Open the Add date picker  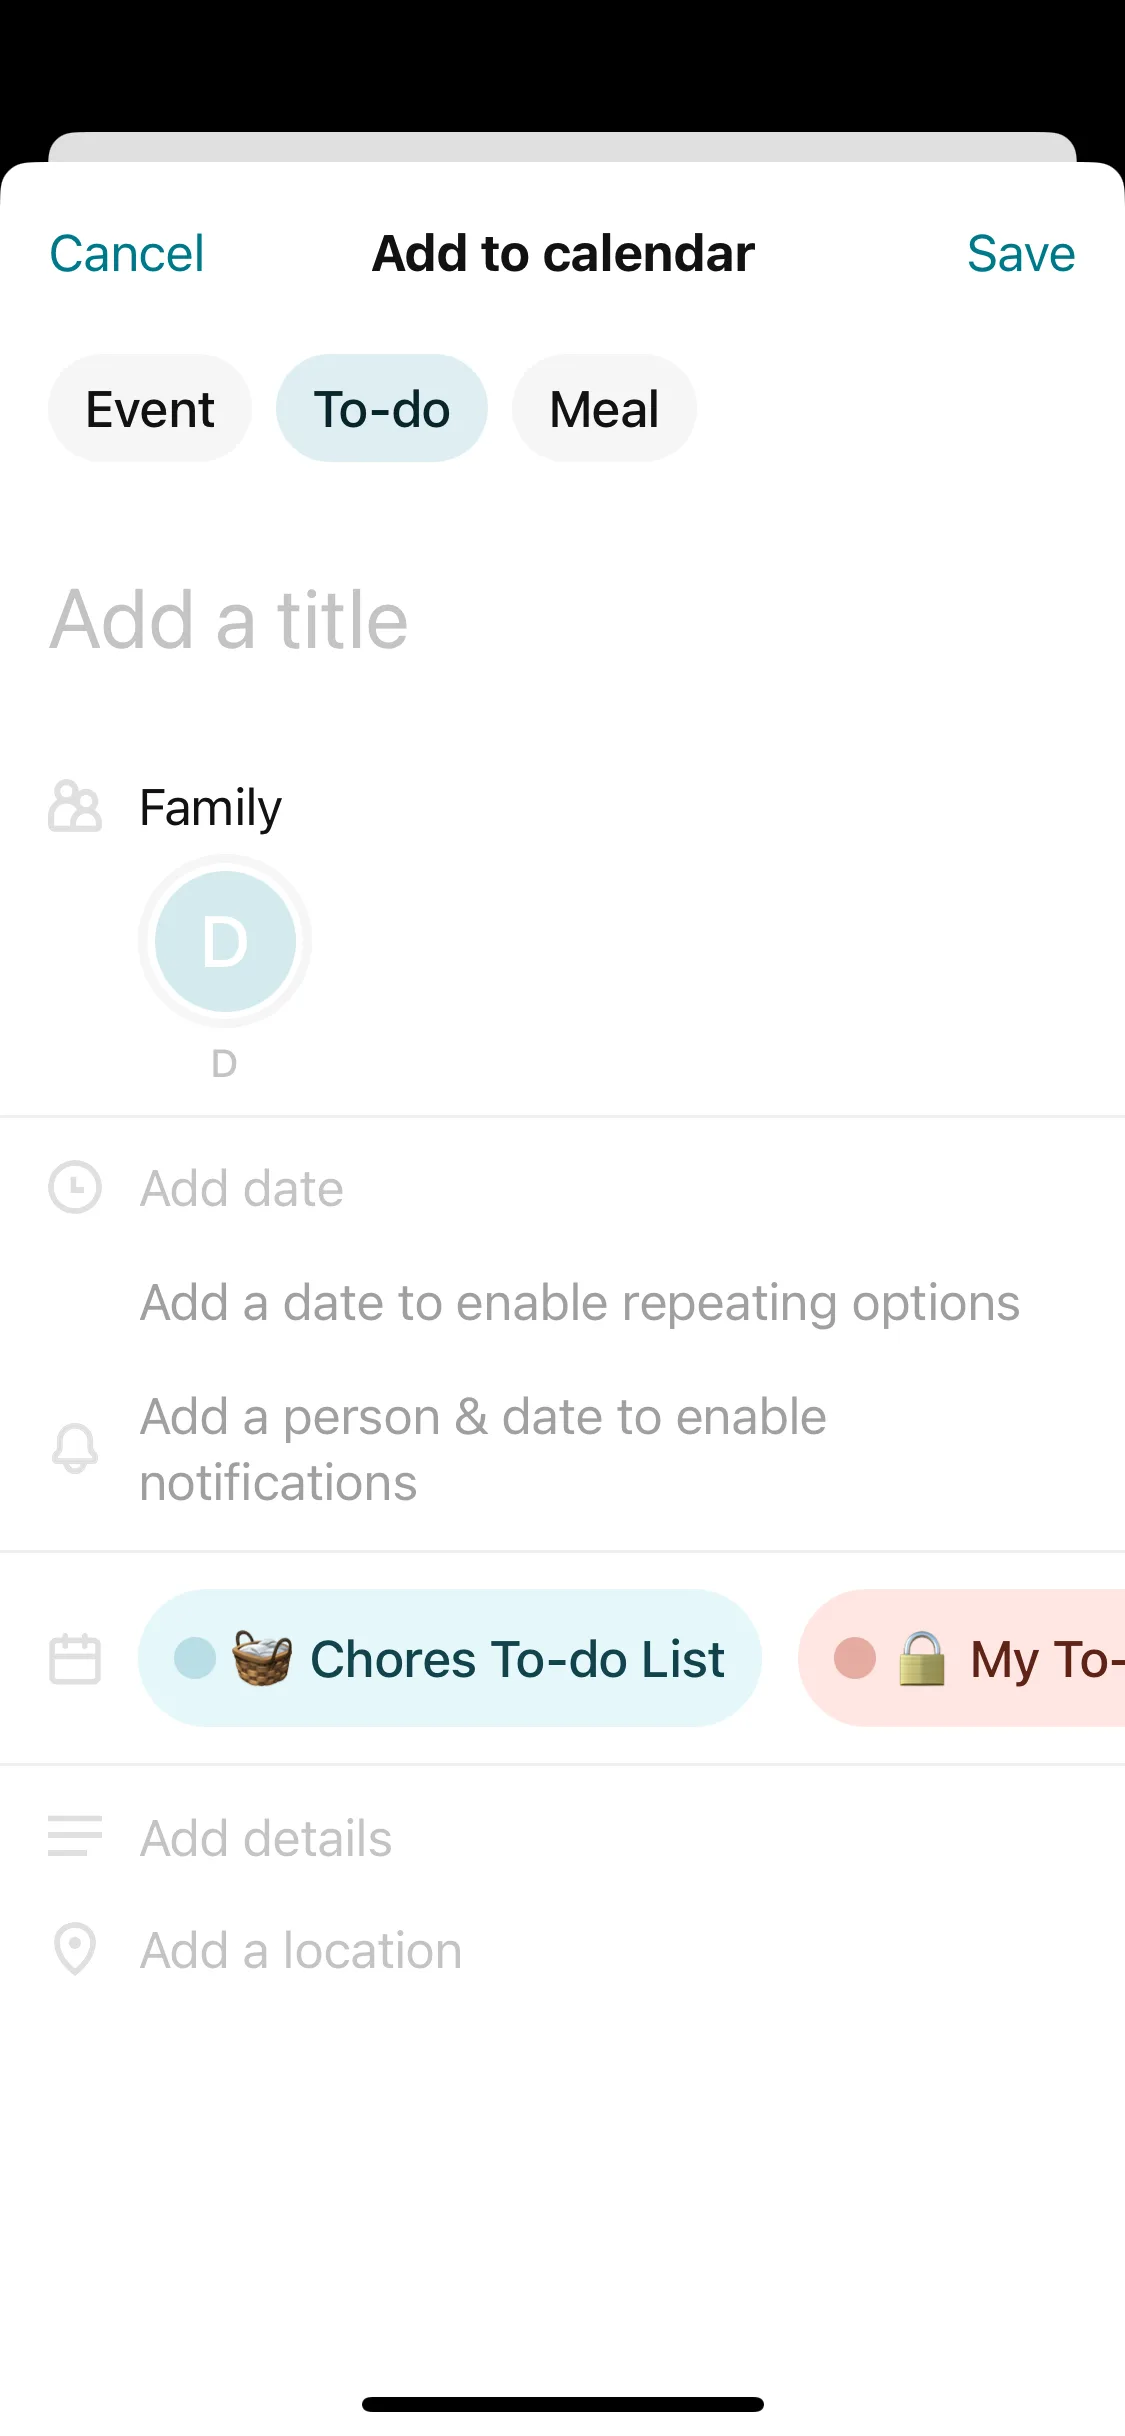pos(242,1189)
